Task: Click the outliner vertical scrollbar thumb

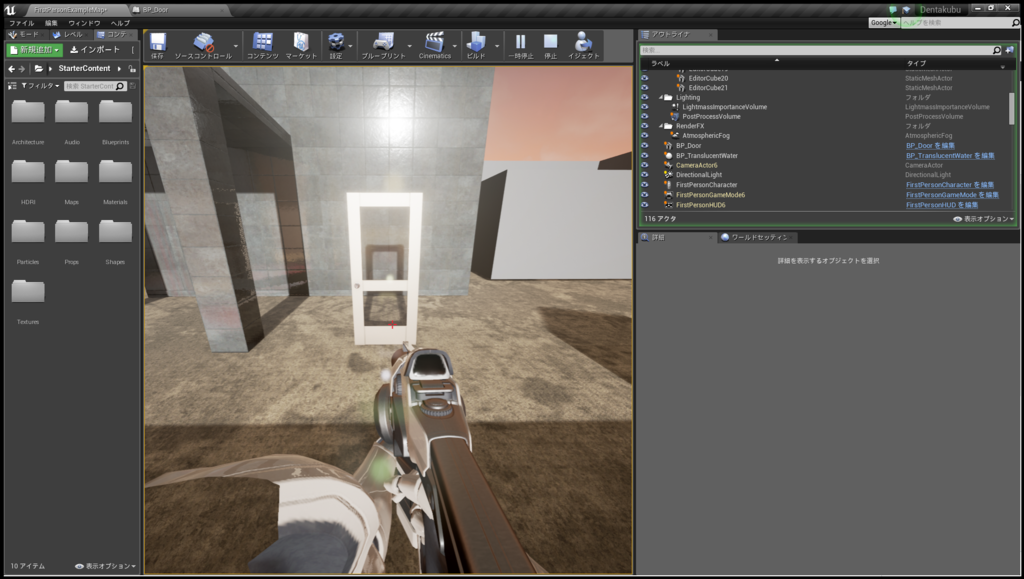Action: pyautogui.click(x=1012, y=108)
